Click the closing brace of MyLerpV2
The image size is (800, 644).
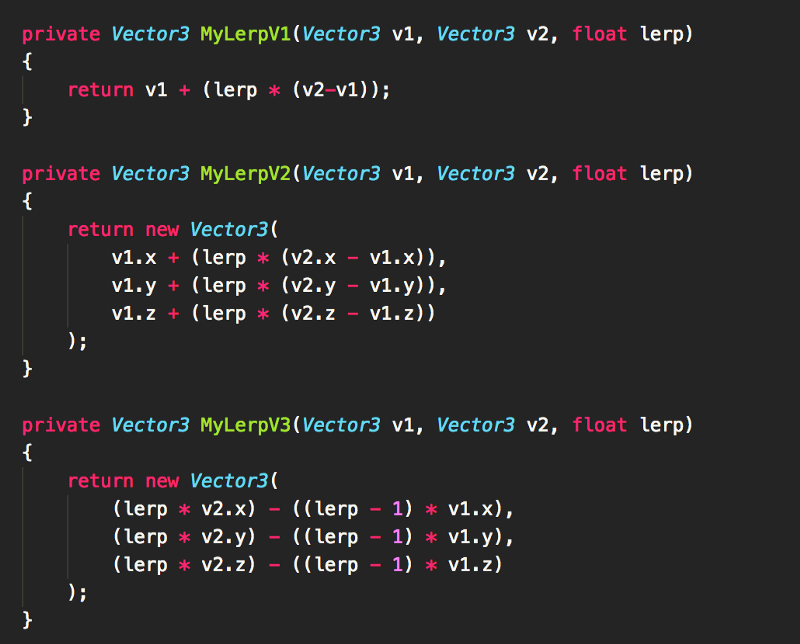28,370
